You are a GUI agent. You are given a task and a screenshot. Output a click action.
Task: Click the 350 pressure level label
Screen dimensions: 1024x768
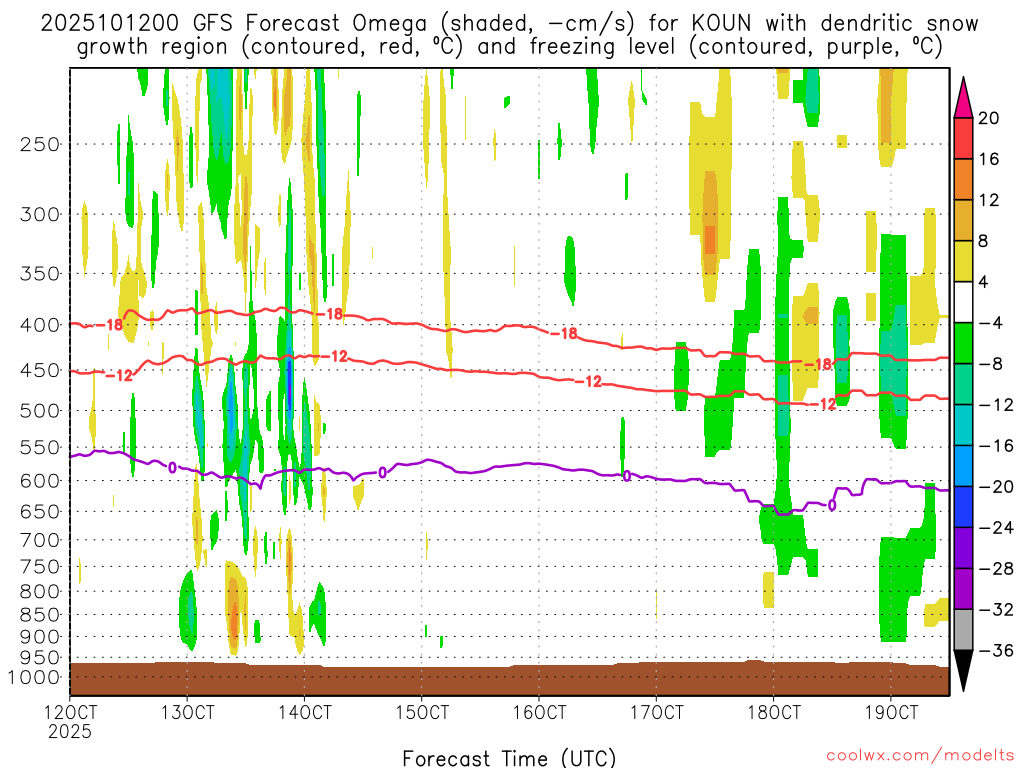[x=40, y=274]
